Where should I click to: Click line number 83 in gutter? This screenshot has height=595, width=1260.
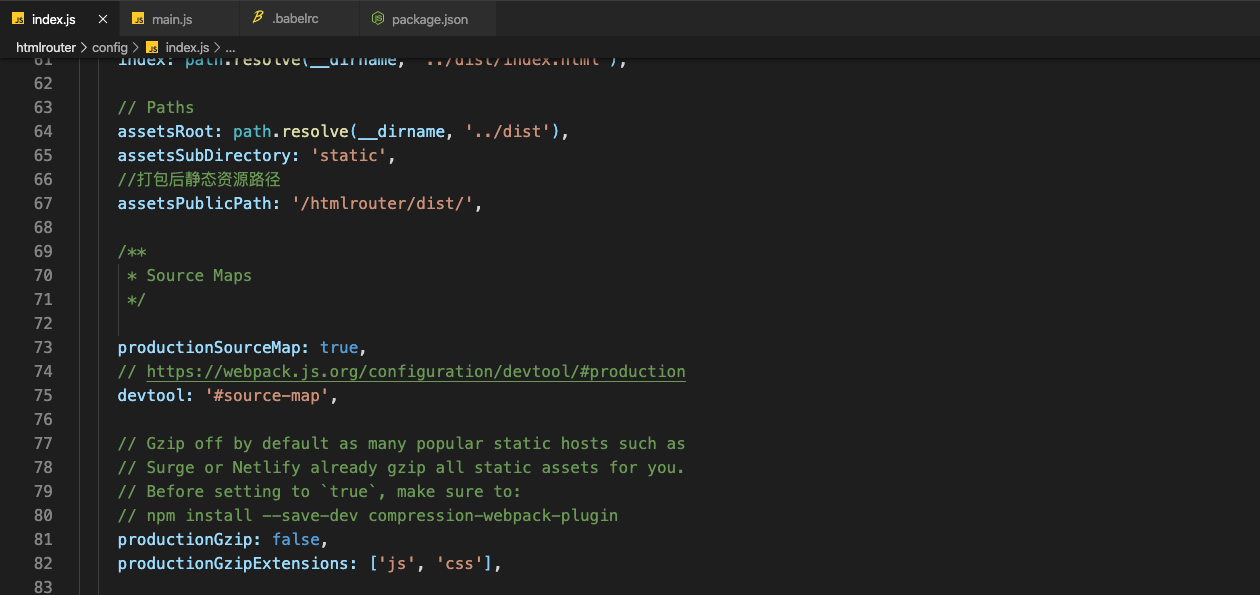43,587
